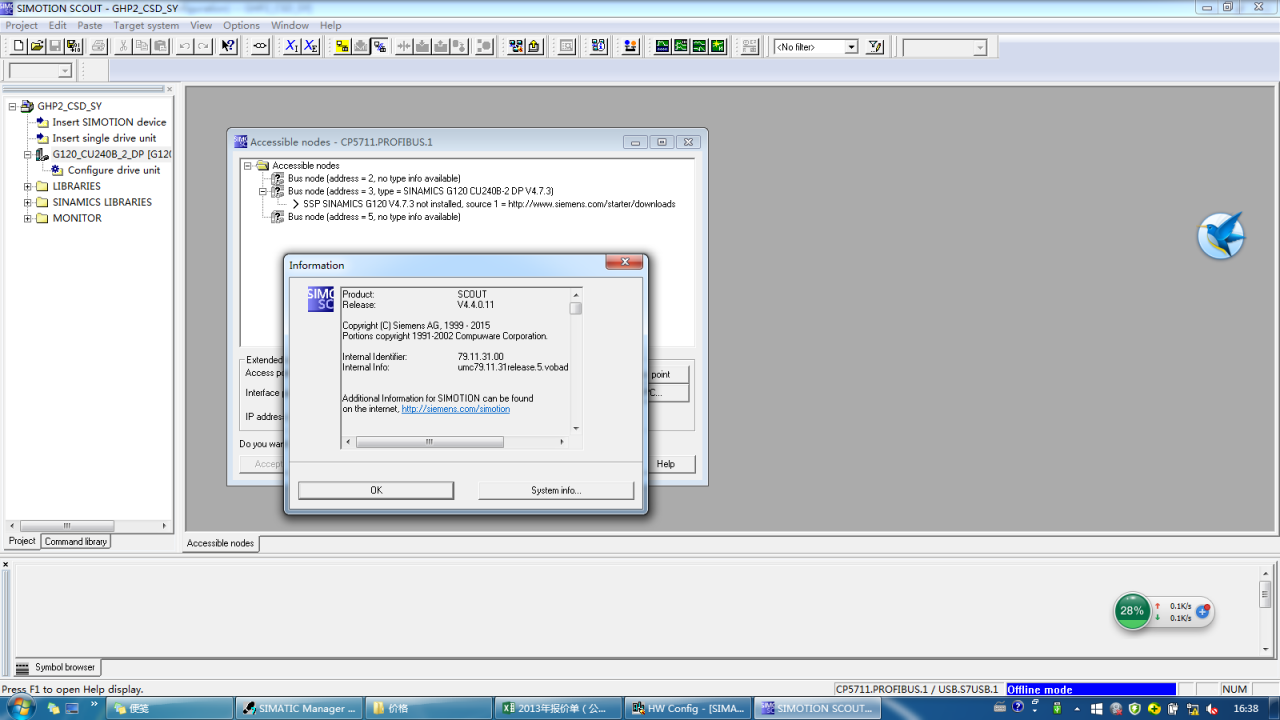Expand the SINAMICS LIBRARIES folder node

(x=28, y=202)
